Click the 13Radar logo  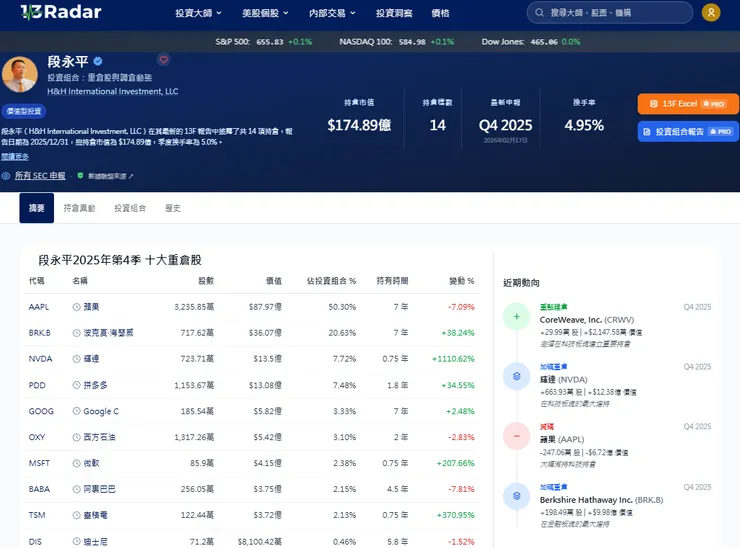(61, 12)
